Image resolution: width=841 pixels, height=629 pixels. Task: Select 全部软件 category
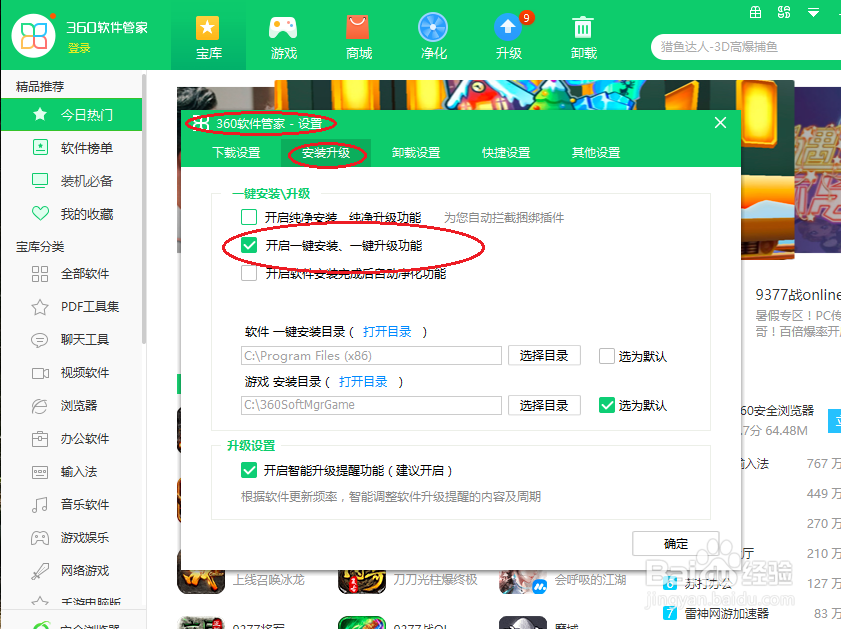pos(72,273)
